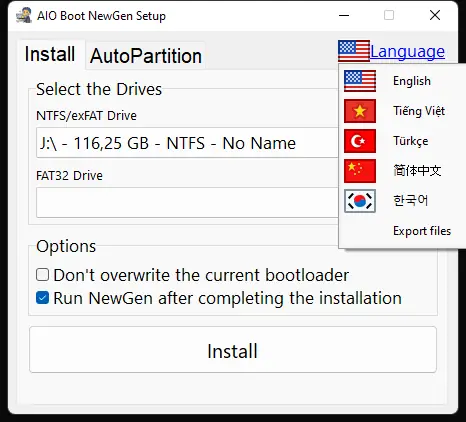
Task: Minimize the AIO Boot NewGen Setup window
Action: [x=344, y=15]
